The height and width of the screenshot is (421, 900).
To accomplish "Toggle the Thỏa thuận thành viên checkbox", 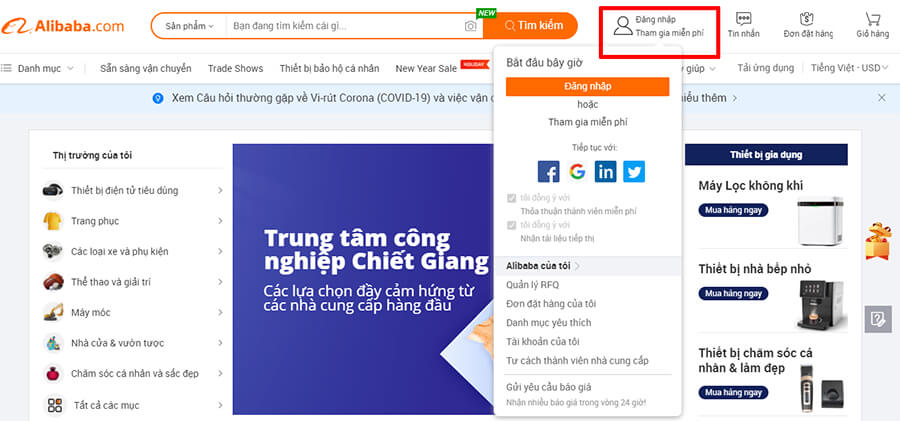I will 511,198.
